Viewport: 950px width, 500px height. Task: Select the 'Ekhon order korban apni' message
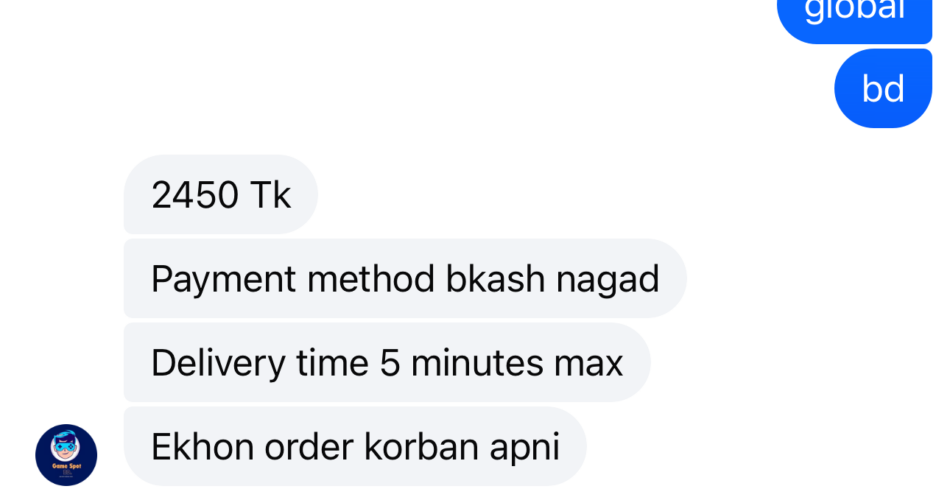355,446
